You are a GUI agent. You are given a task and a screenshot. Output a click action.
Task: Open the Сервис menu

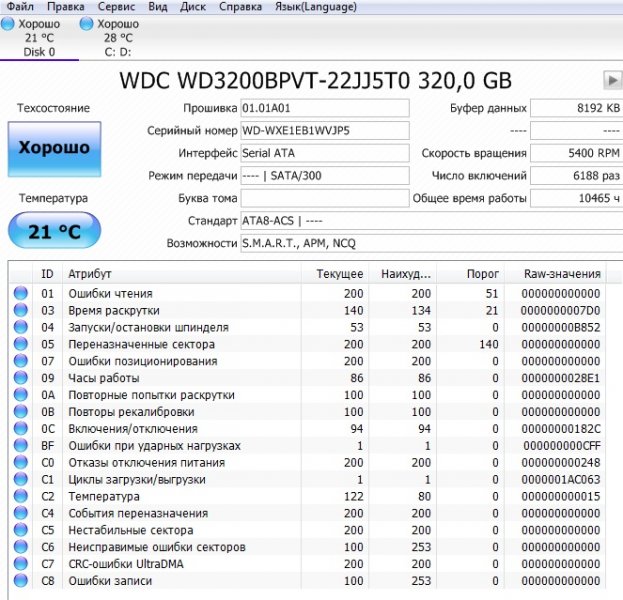click(x=117, y=6)
